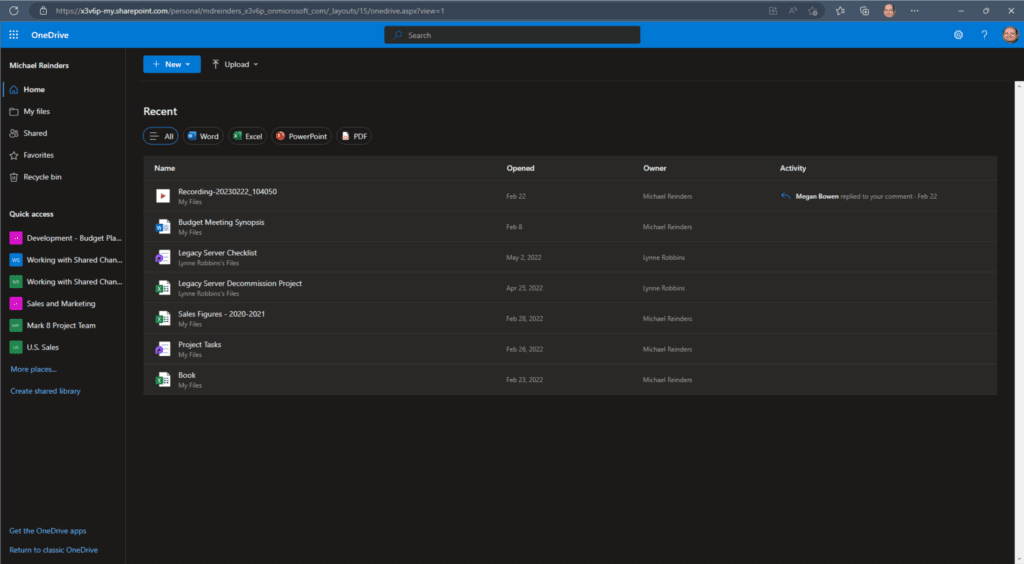The height and width of the screenshot is (564, 1024).
Task: Click the browser favorites star icon
Action: (840, 10)
